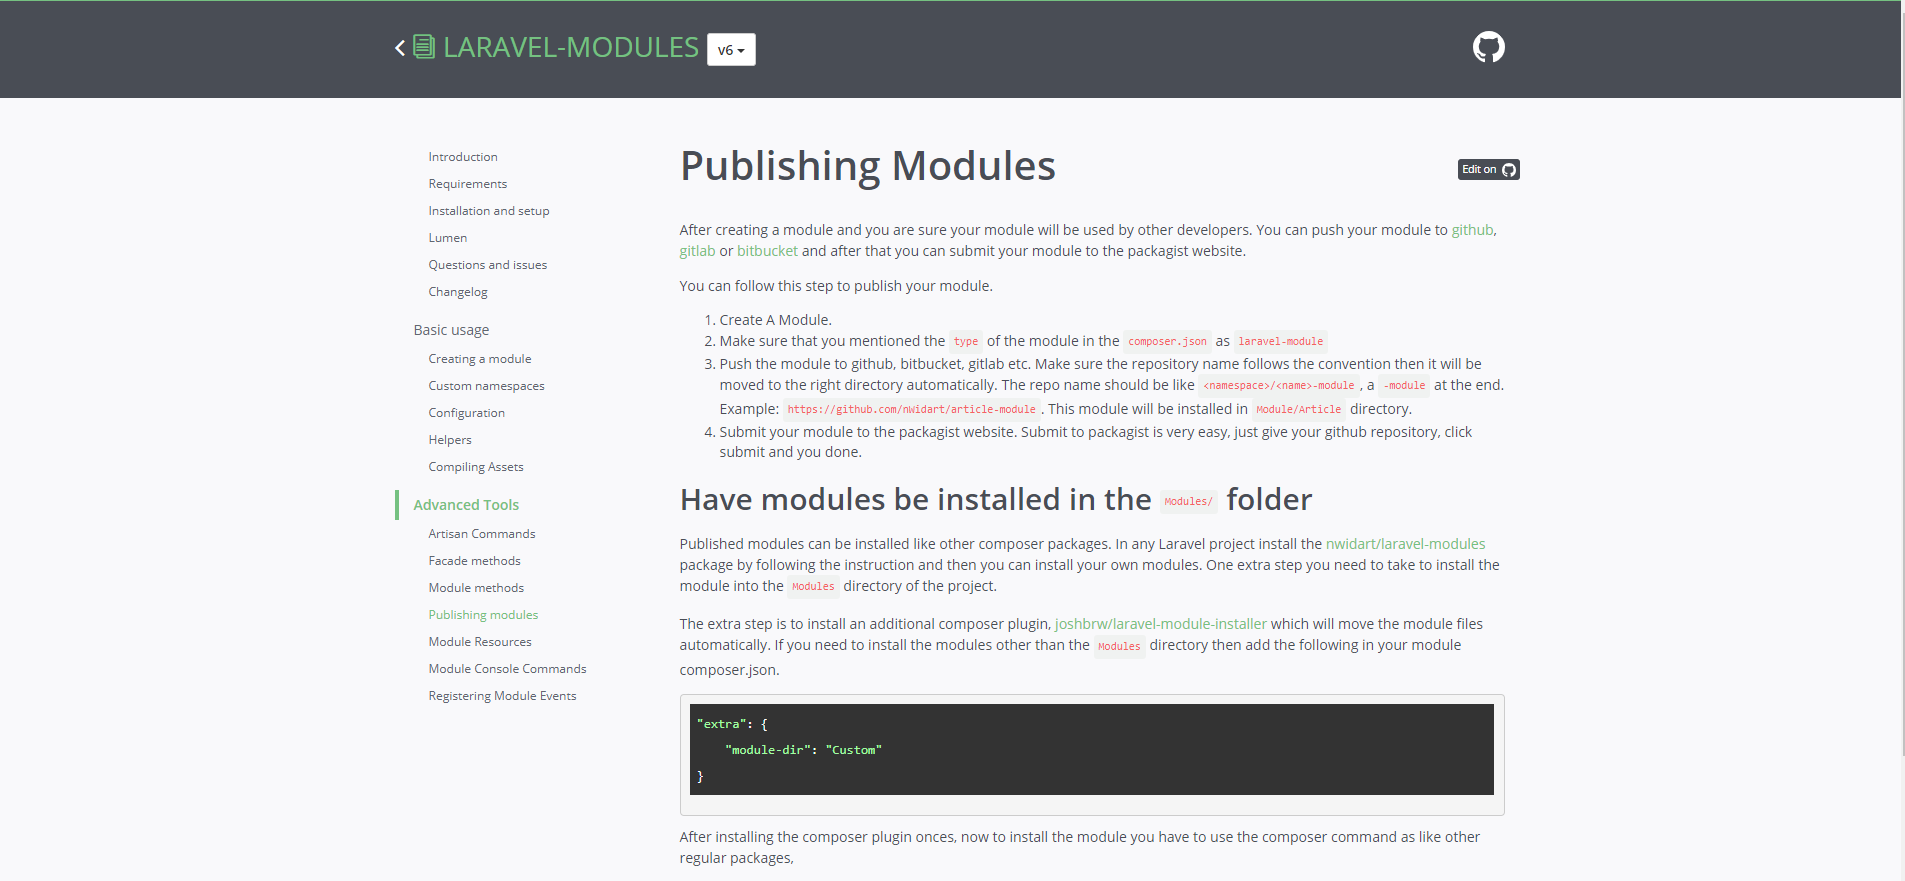
Task: Click the github.com/nwidart/article-module example URL
Action: 911,410
